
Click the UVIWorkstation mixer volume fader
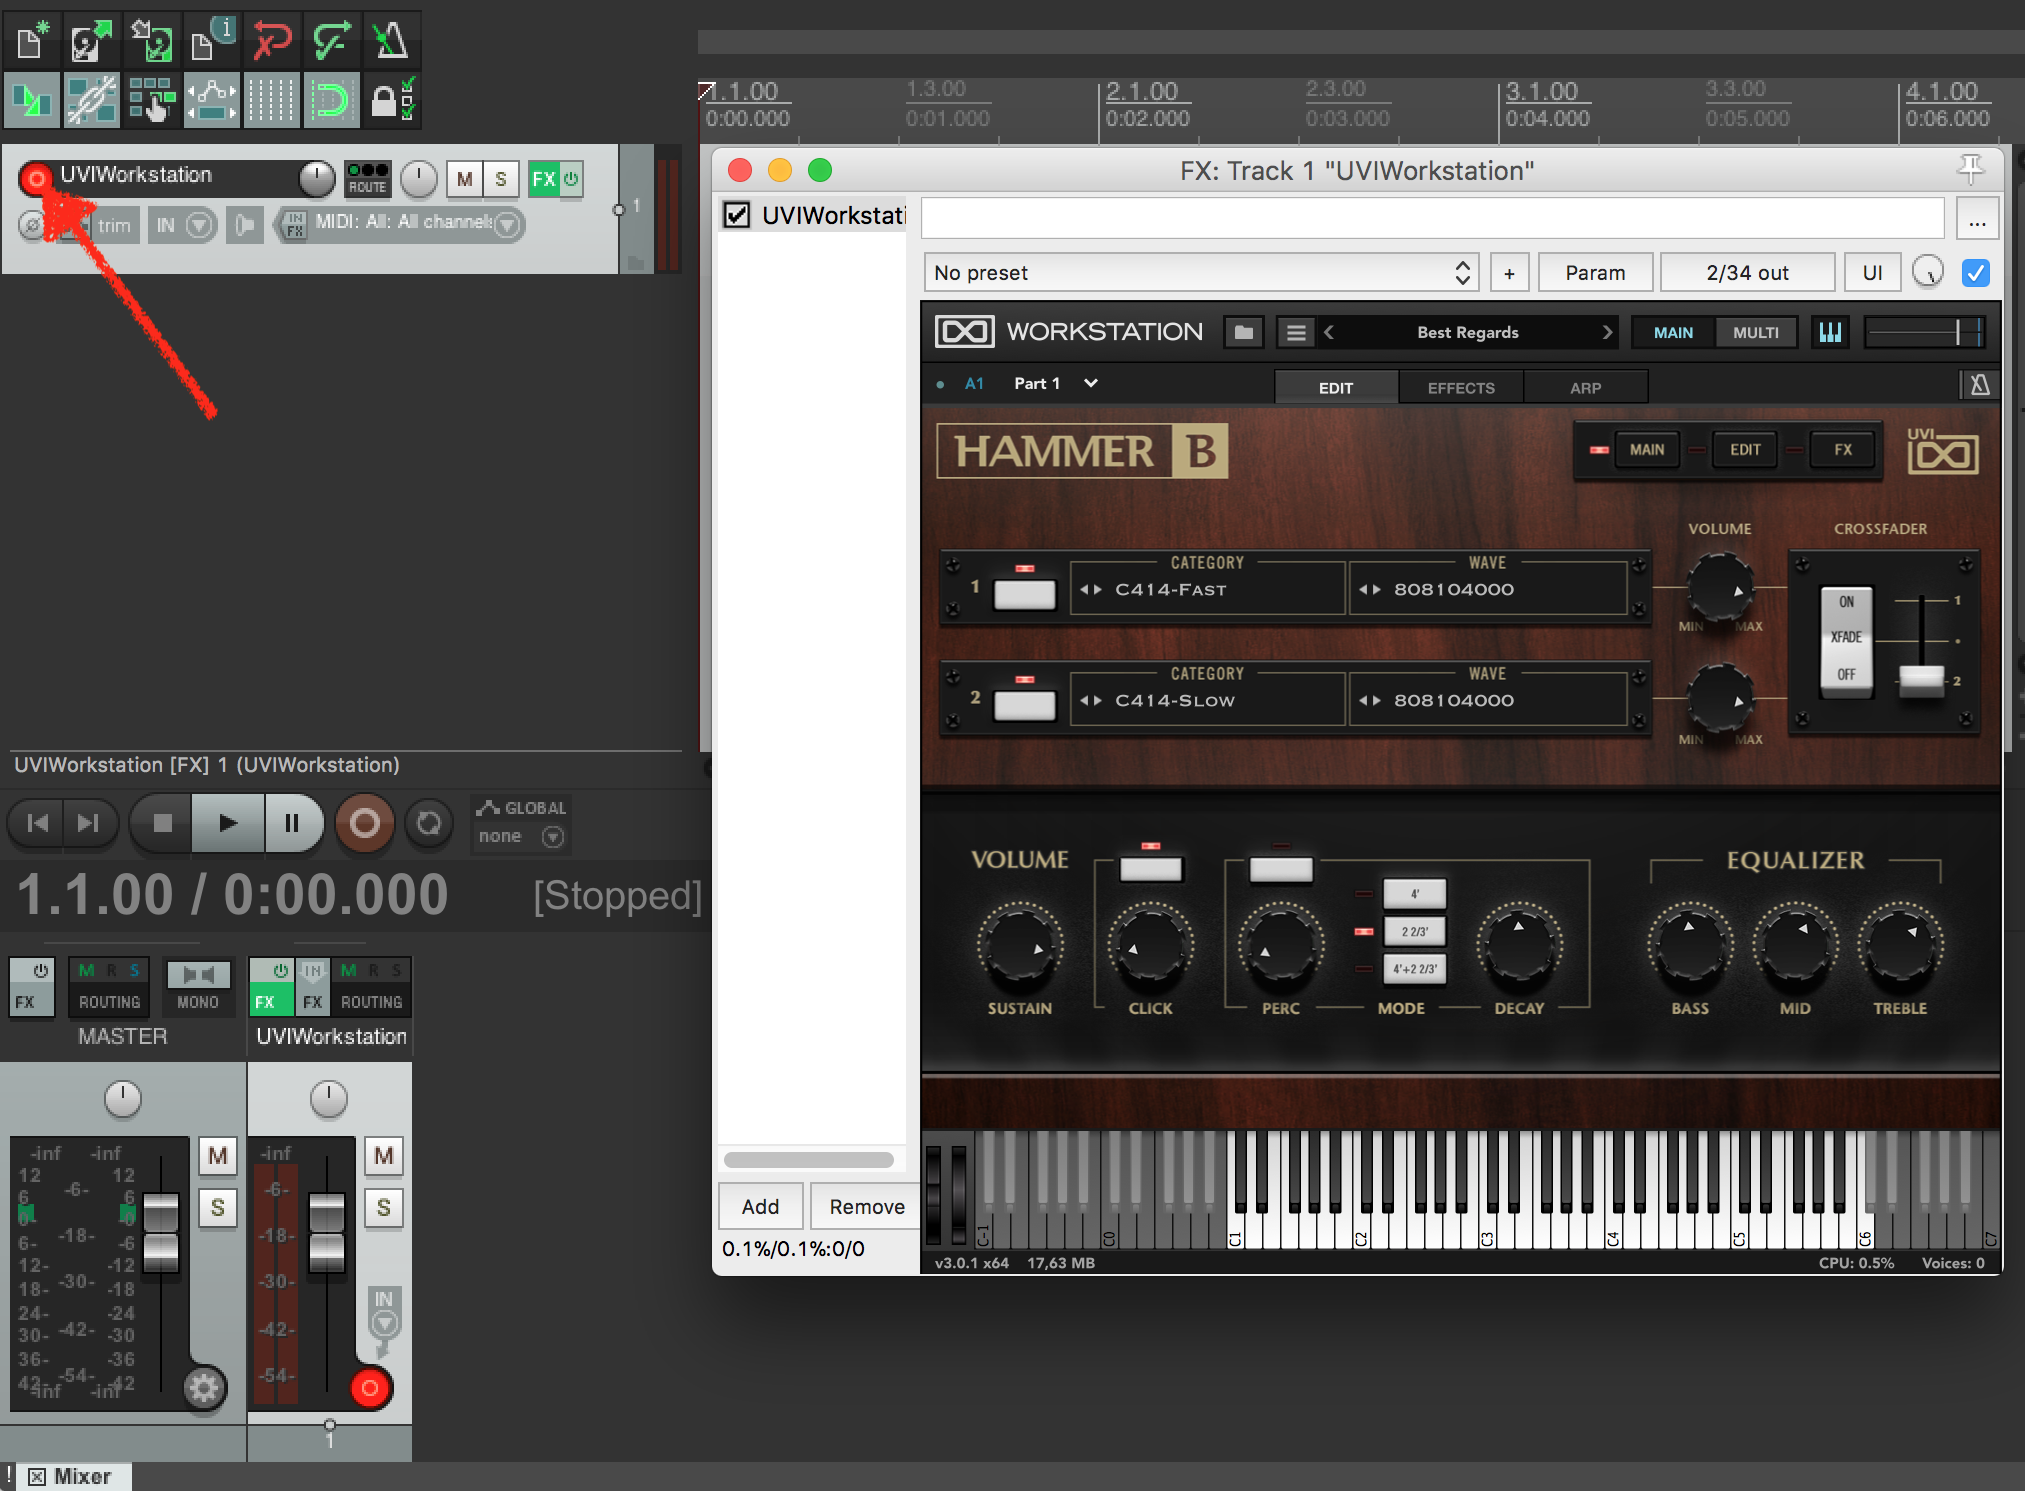[326, 1233]
